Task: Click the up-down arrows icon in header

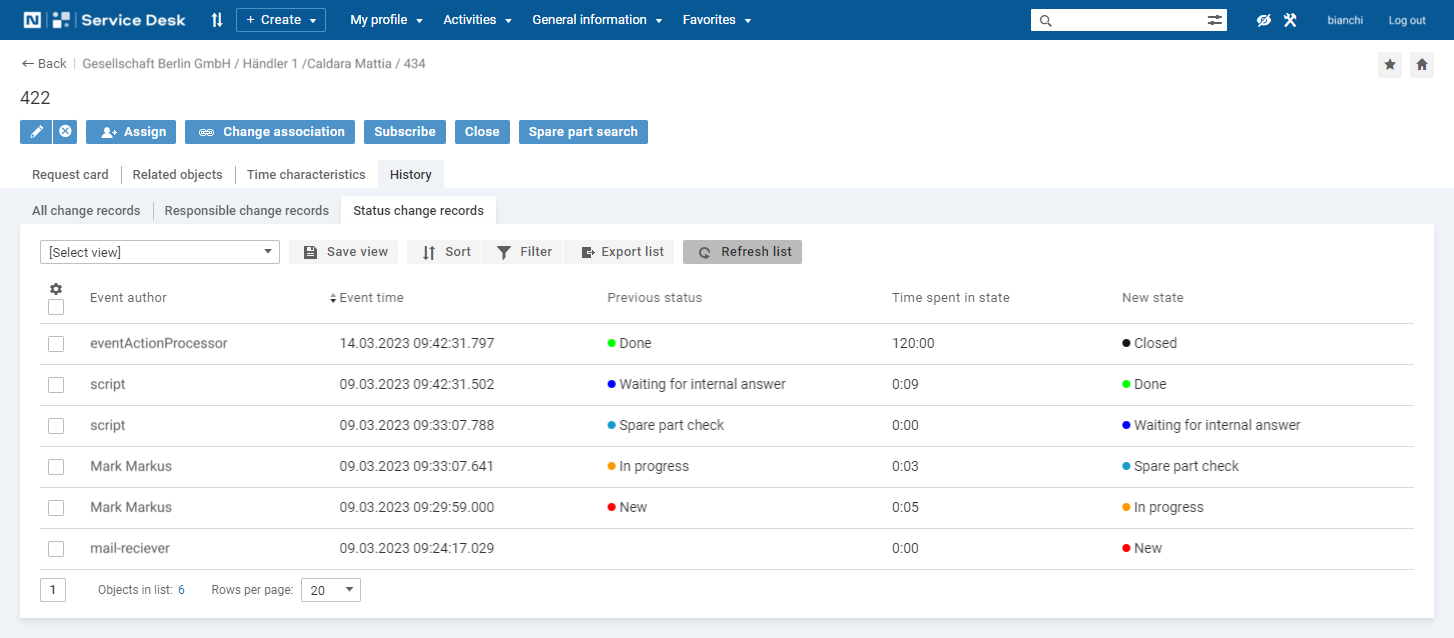Action: click(x=217, y=20)
